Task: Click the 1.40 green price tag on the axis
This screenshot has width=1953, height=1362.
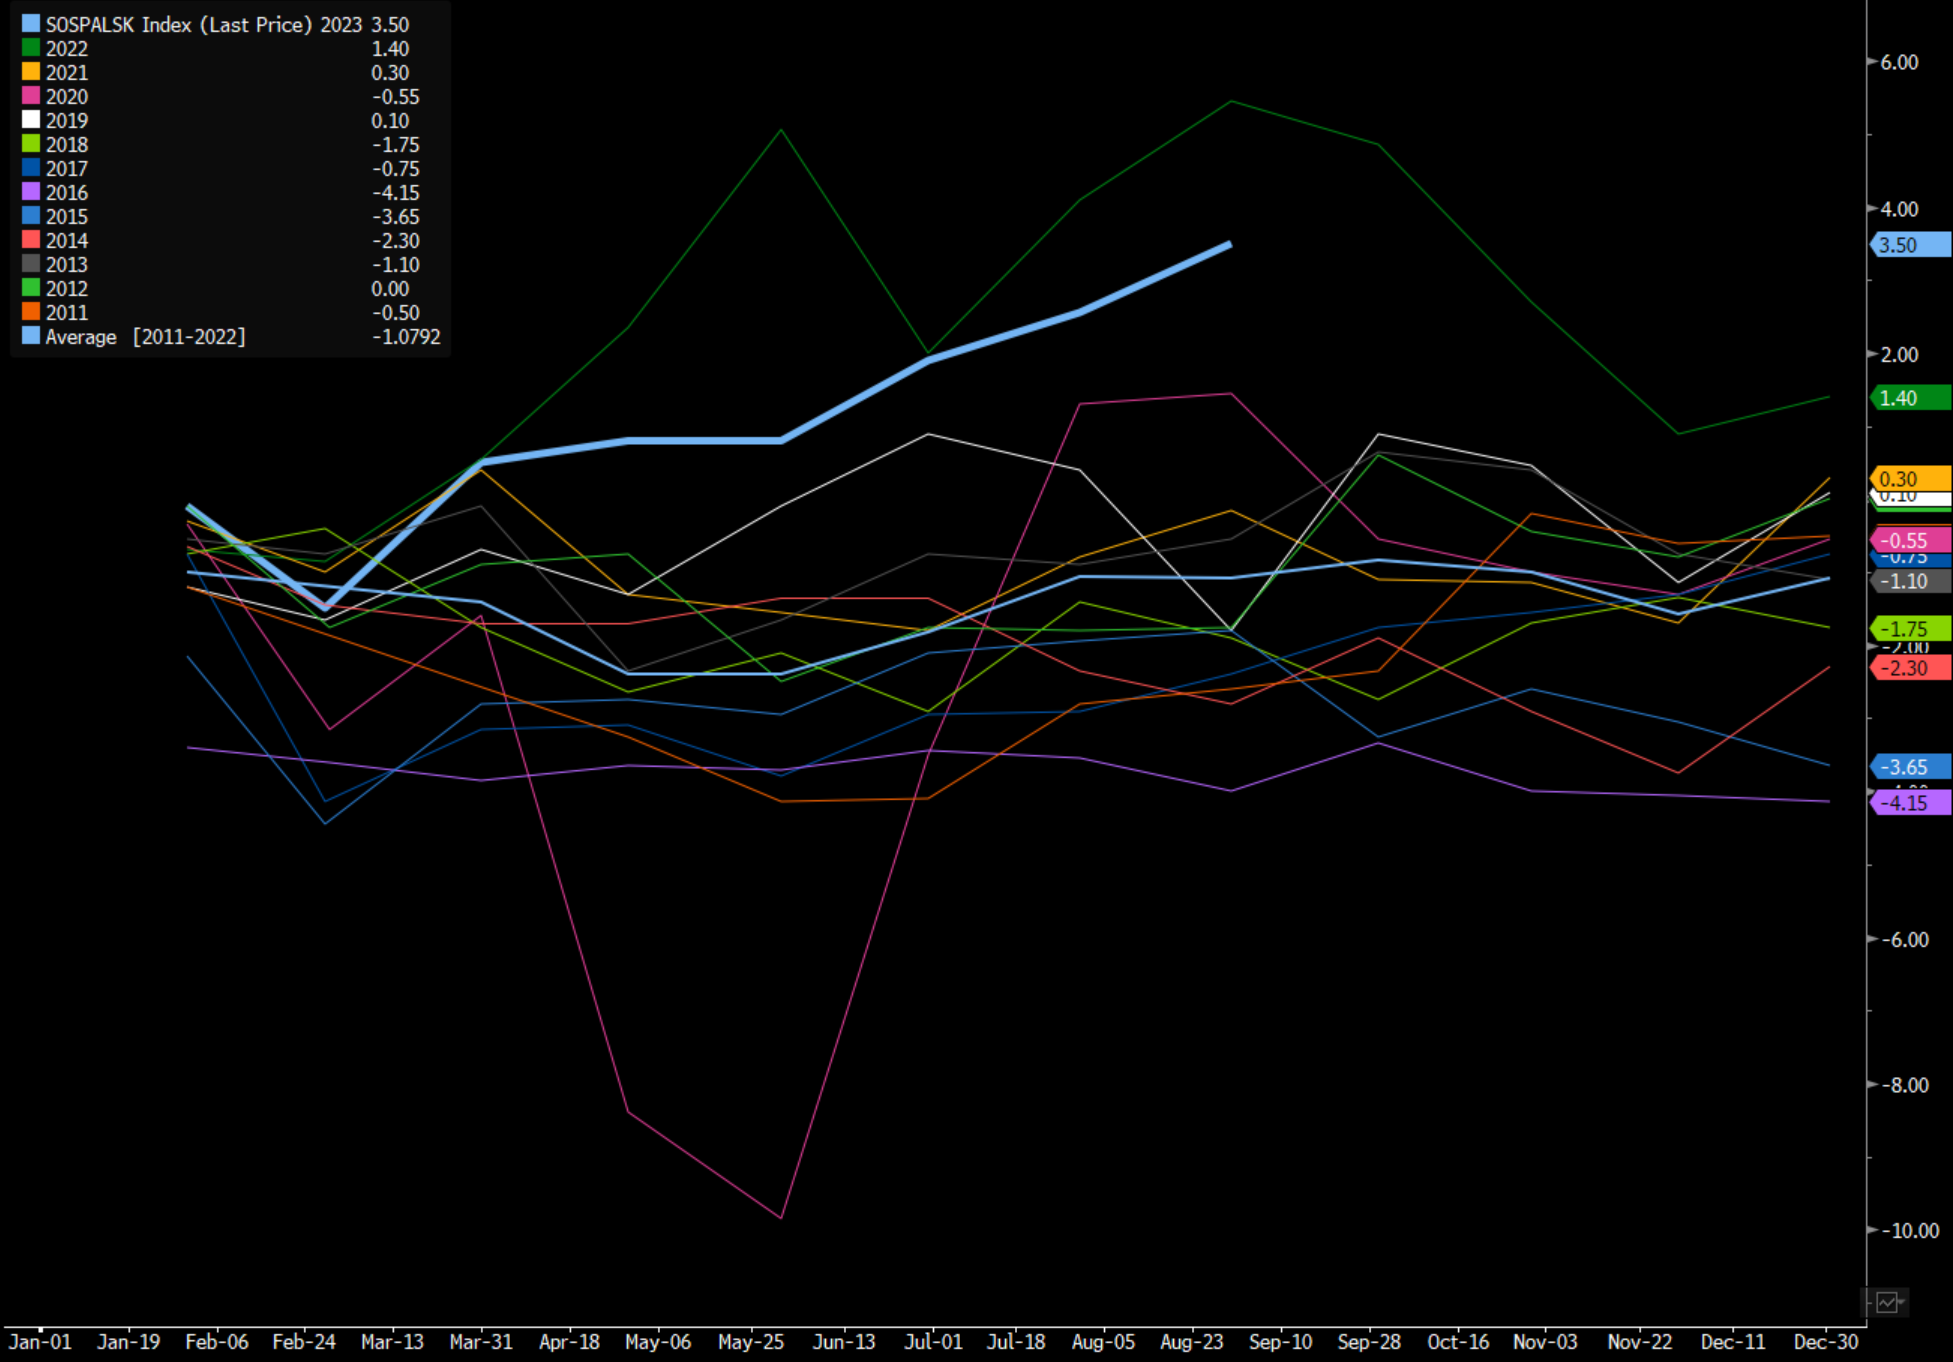Action: click(1910, 398)
